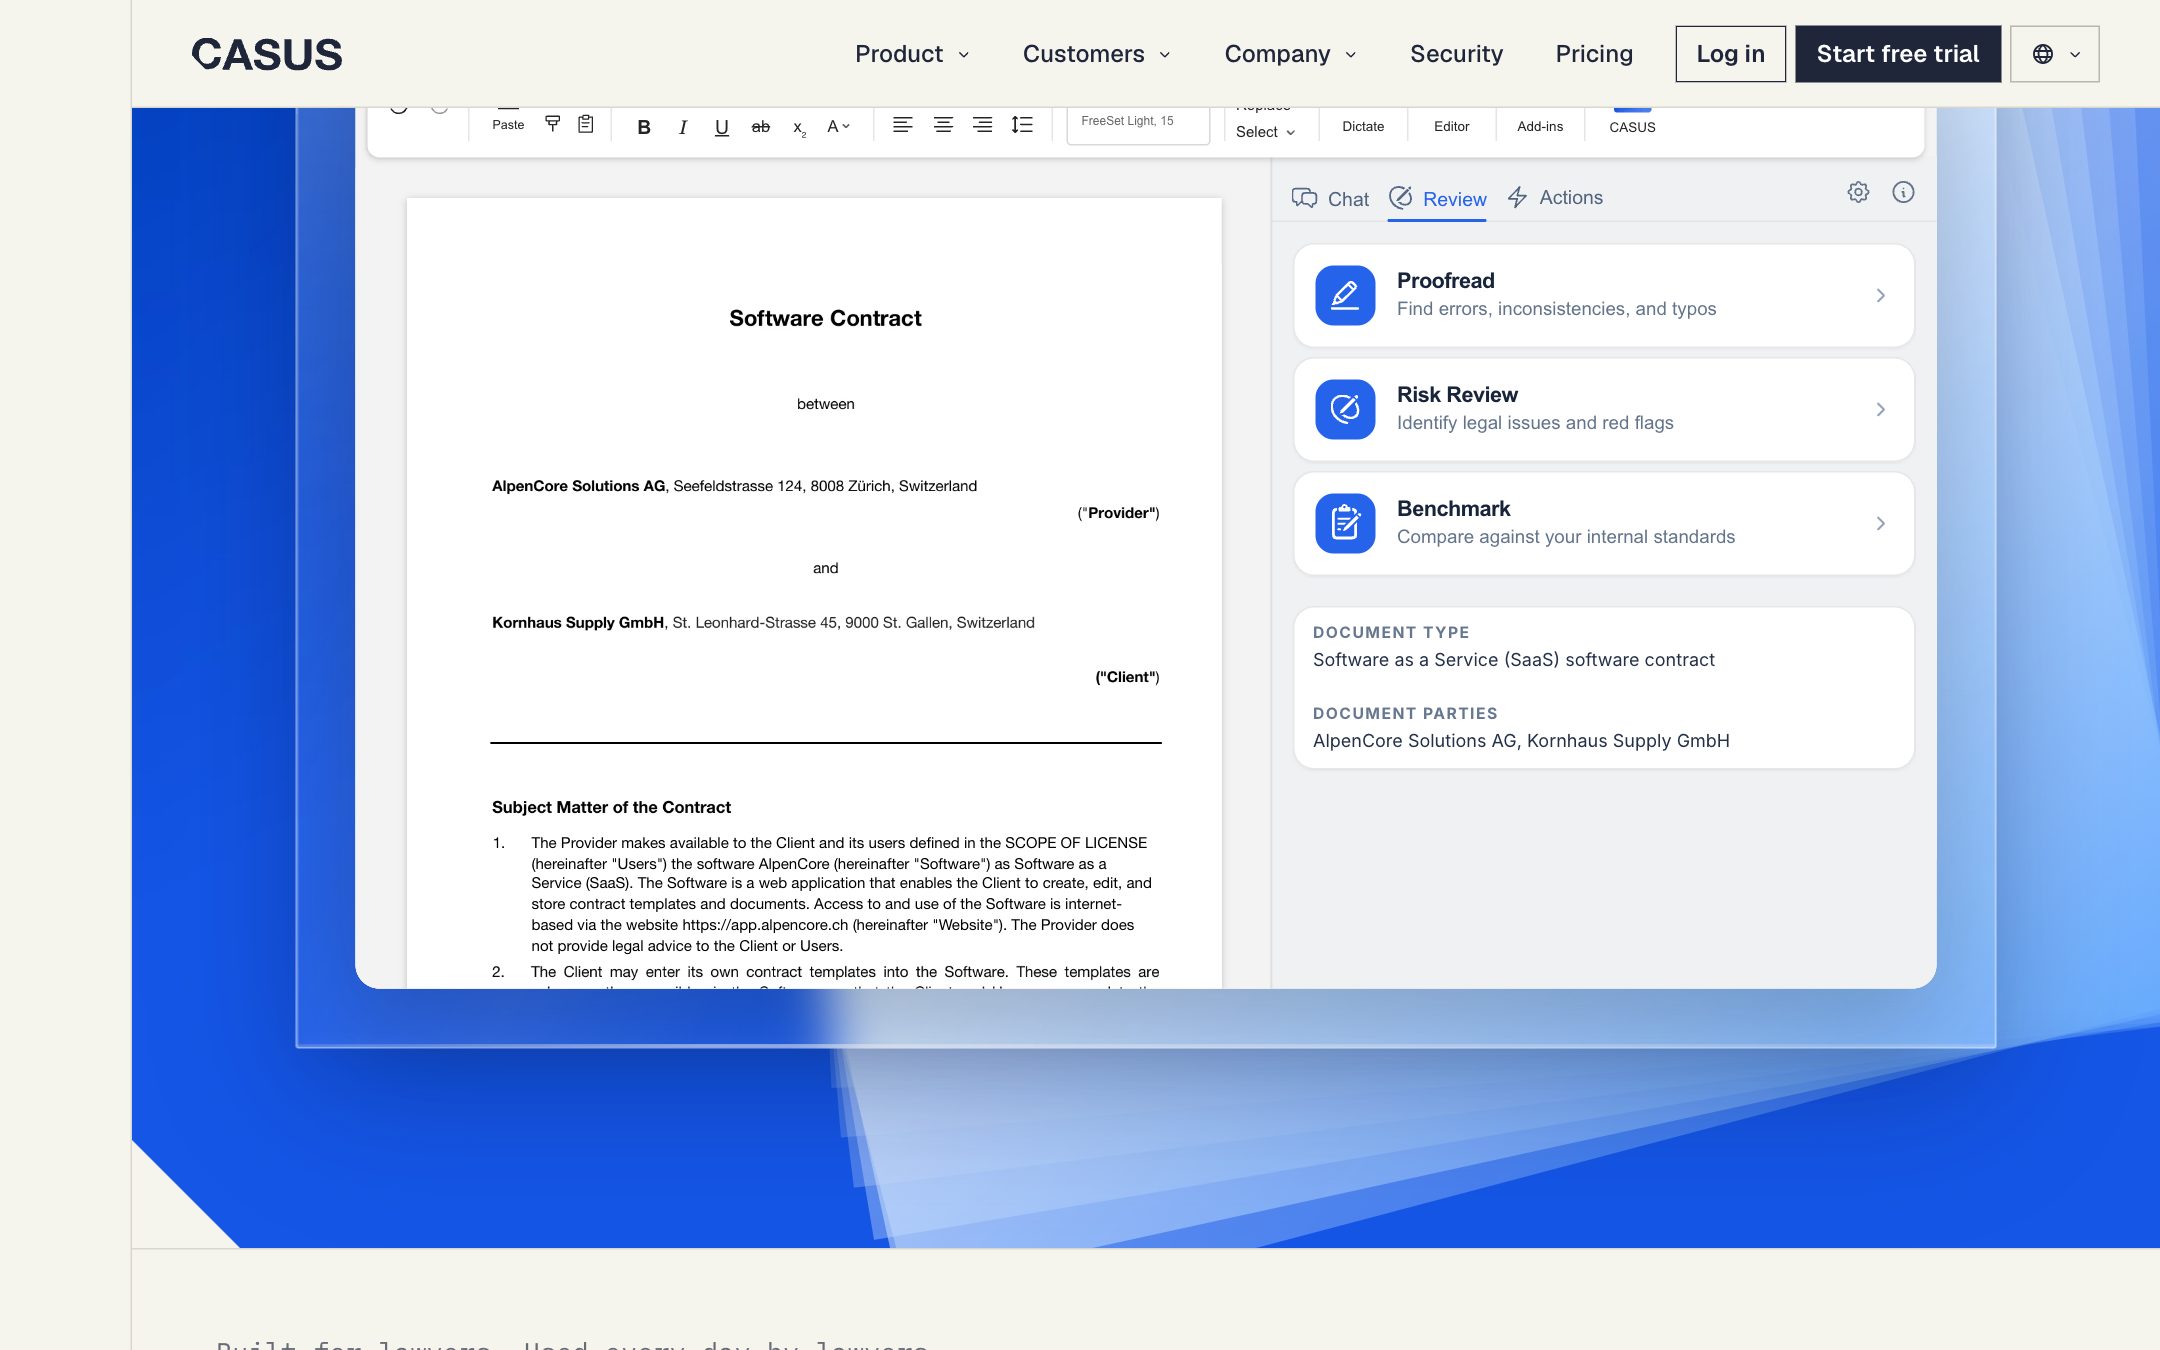Toggle strikethrough formatting

(x=760, y=127)
